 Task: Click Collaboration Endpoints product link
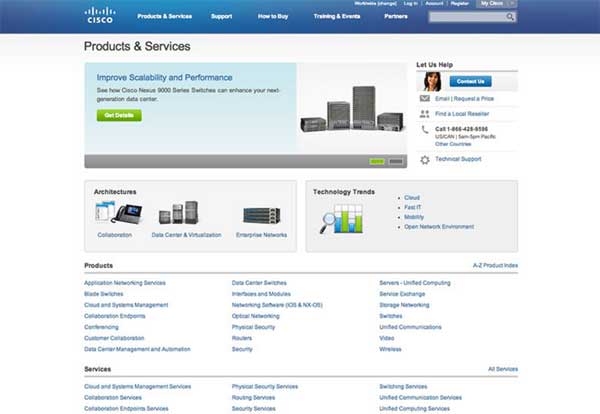pos(114,316)
